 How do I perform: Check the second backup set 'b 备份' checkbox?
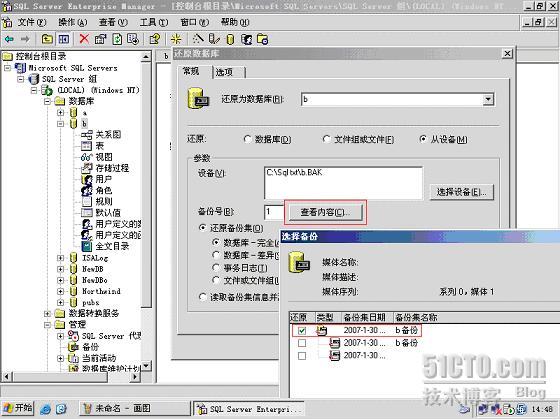pyautogui.click(x=302, y=343)
